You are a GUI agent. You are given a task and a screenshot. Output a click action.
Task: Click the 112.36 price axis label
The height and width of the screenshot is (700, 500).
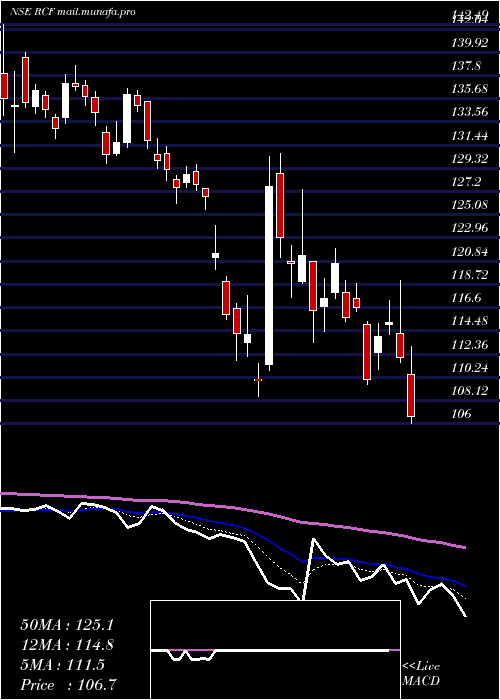pyautogui.click(x=469, y=344)
